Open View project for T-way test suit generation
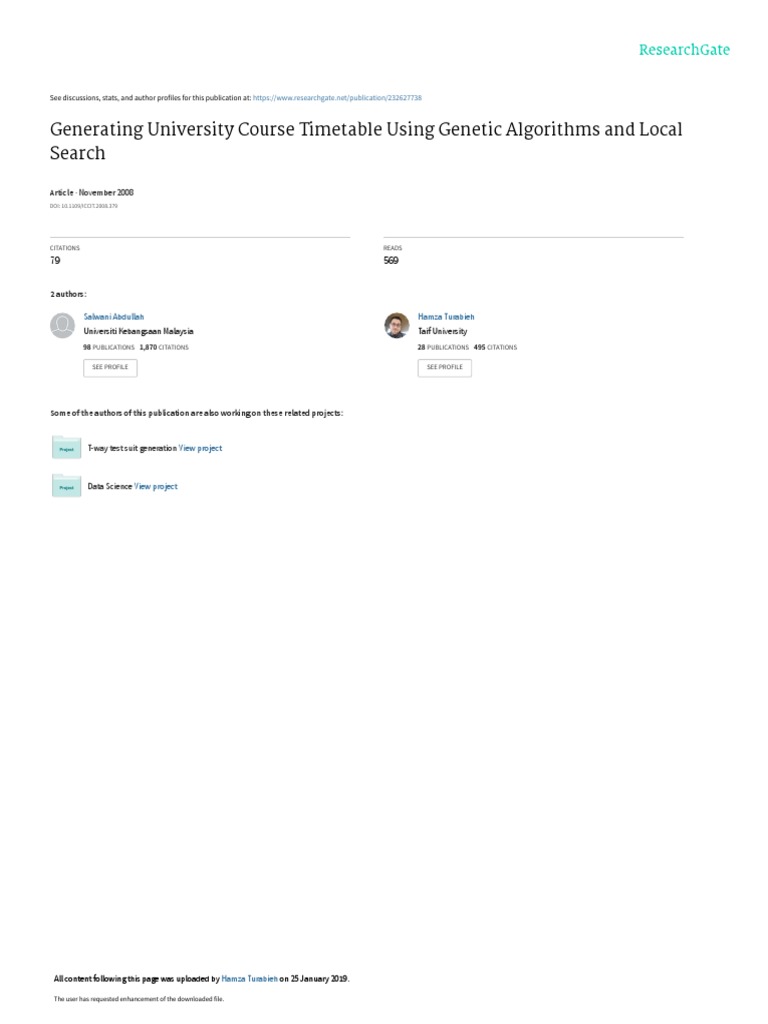The image size is (768, 1024). click(x=200, y=448)
